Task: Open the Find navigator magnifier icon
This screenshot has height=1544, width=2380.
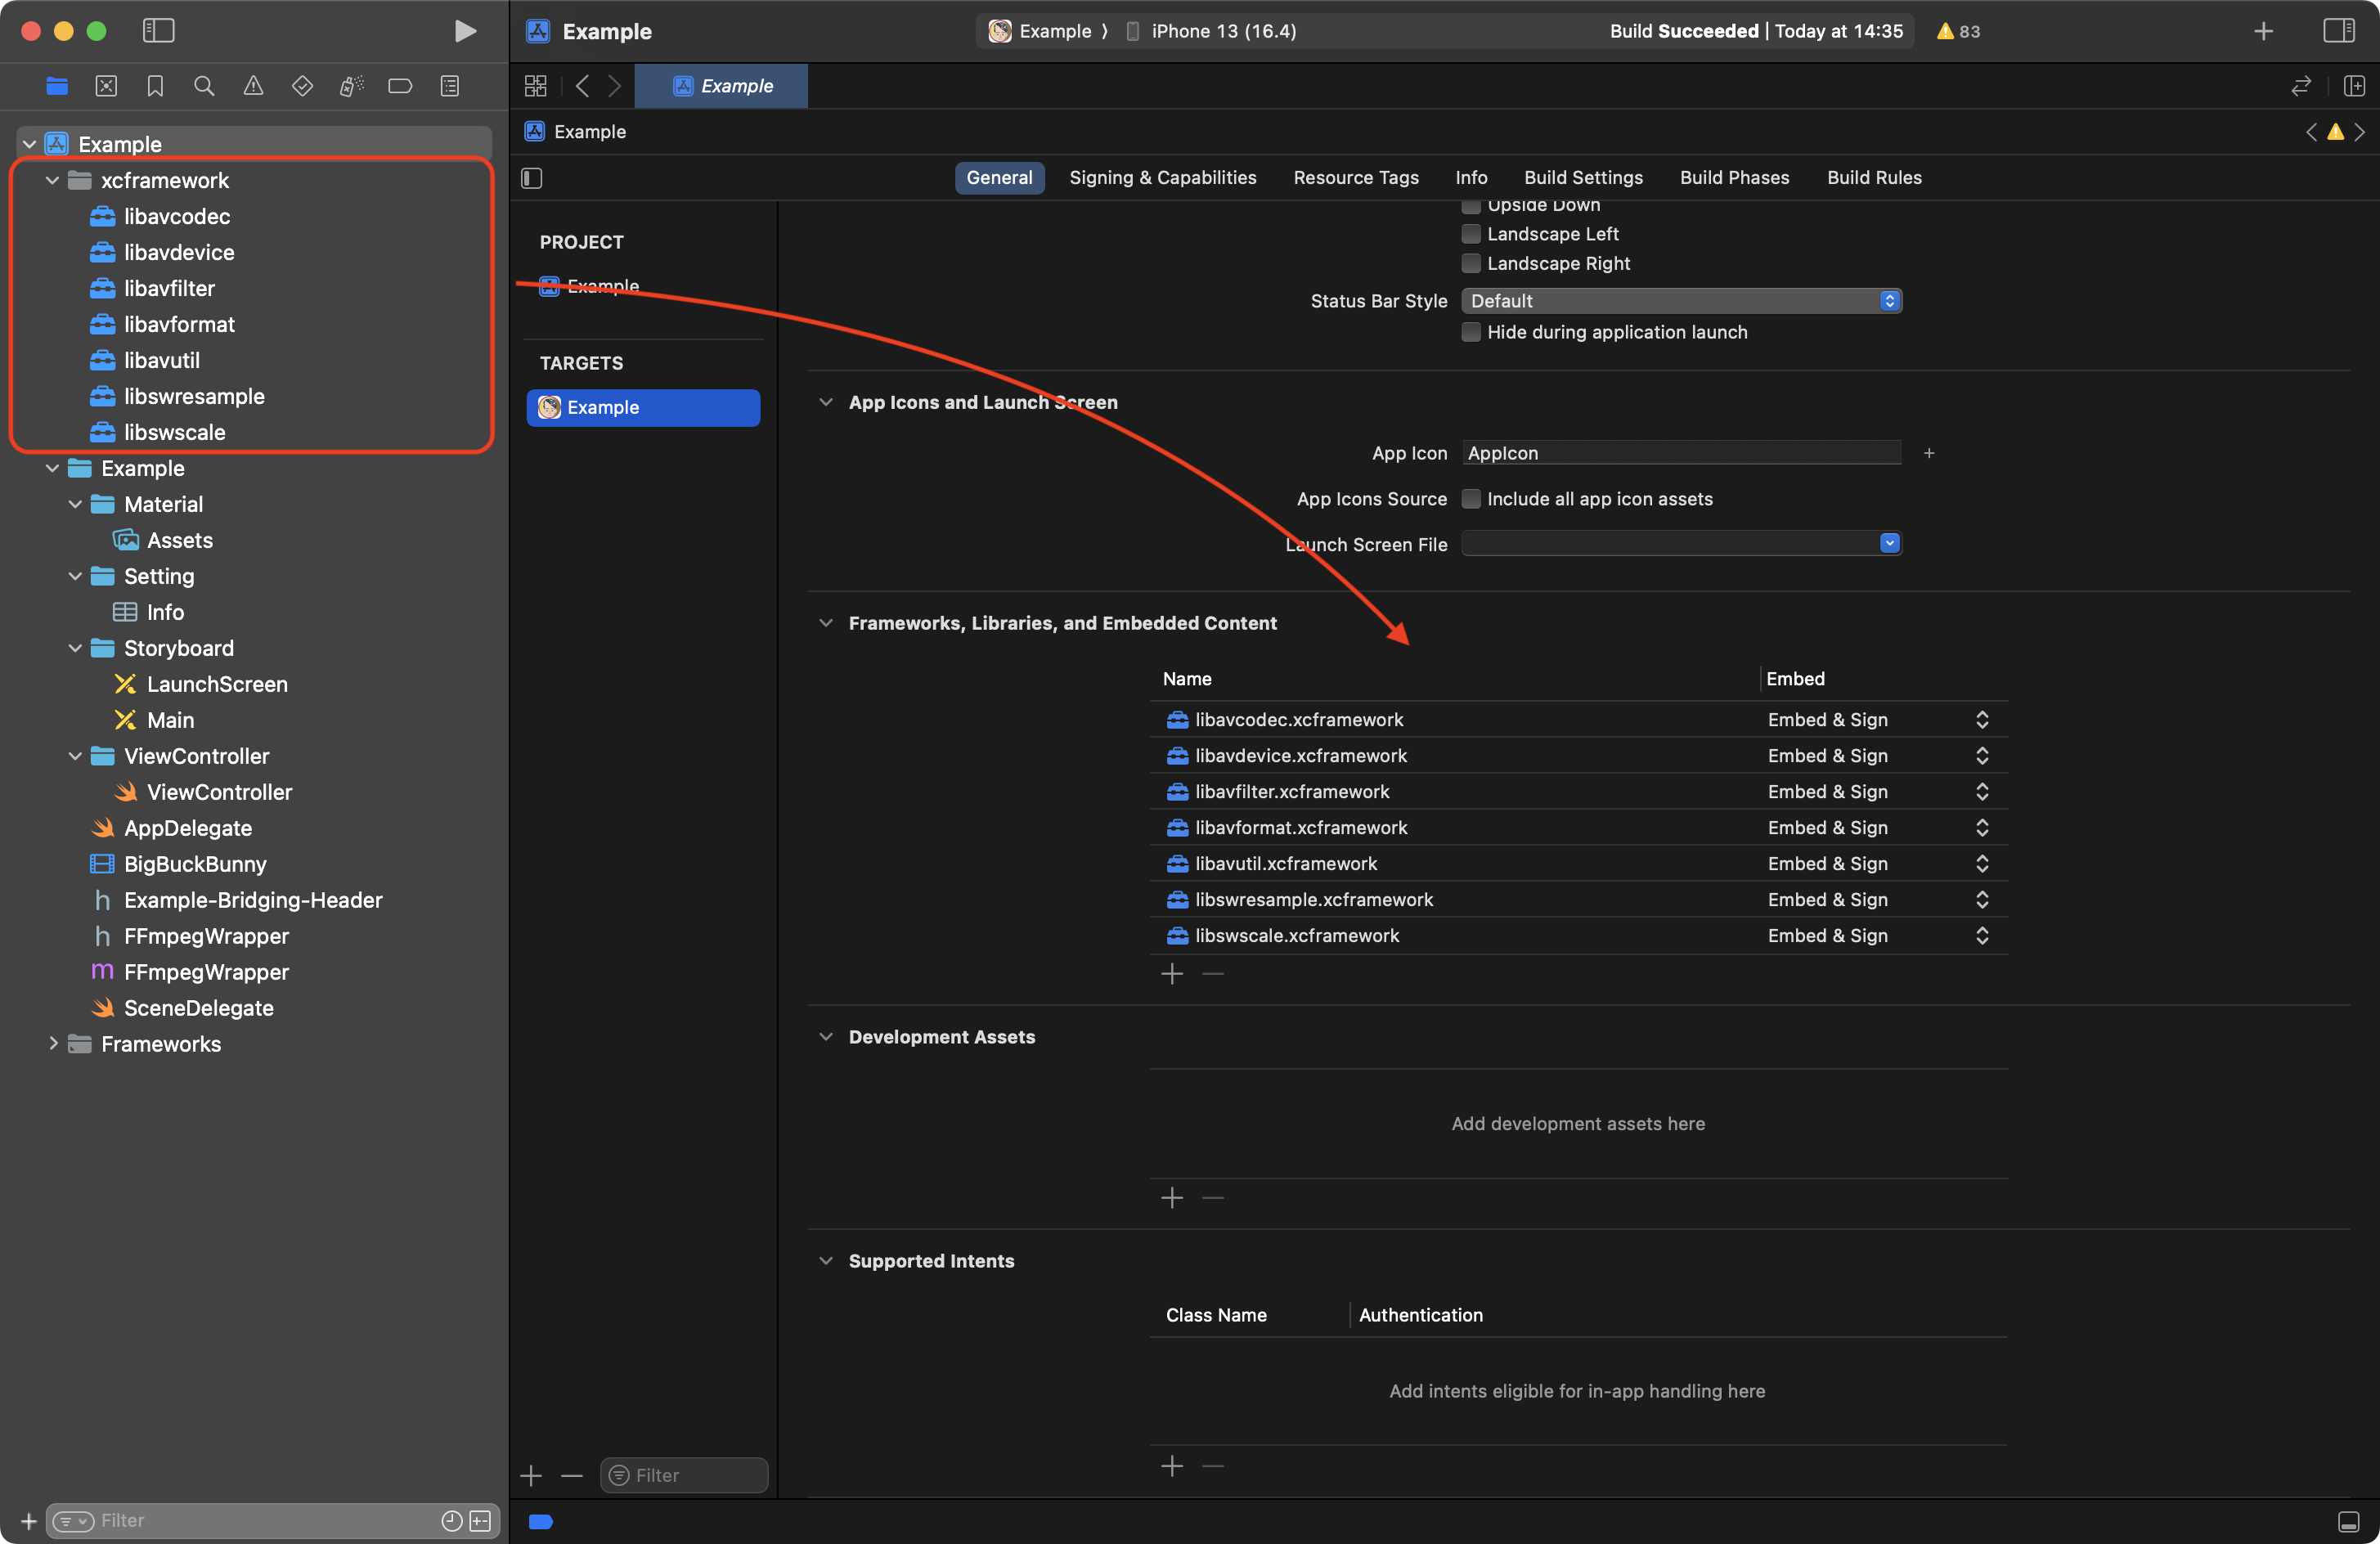Action: [x=204, y=86]
